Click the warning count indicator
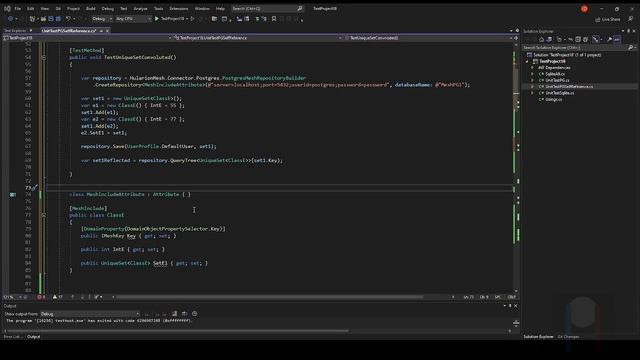 point(58,297)
